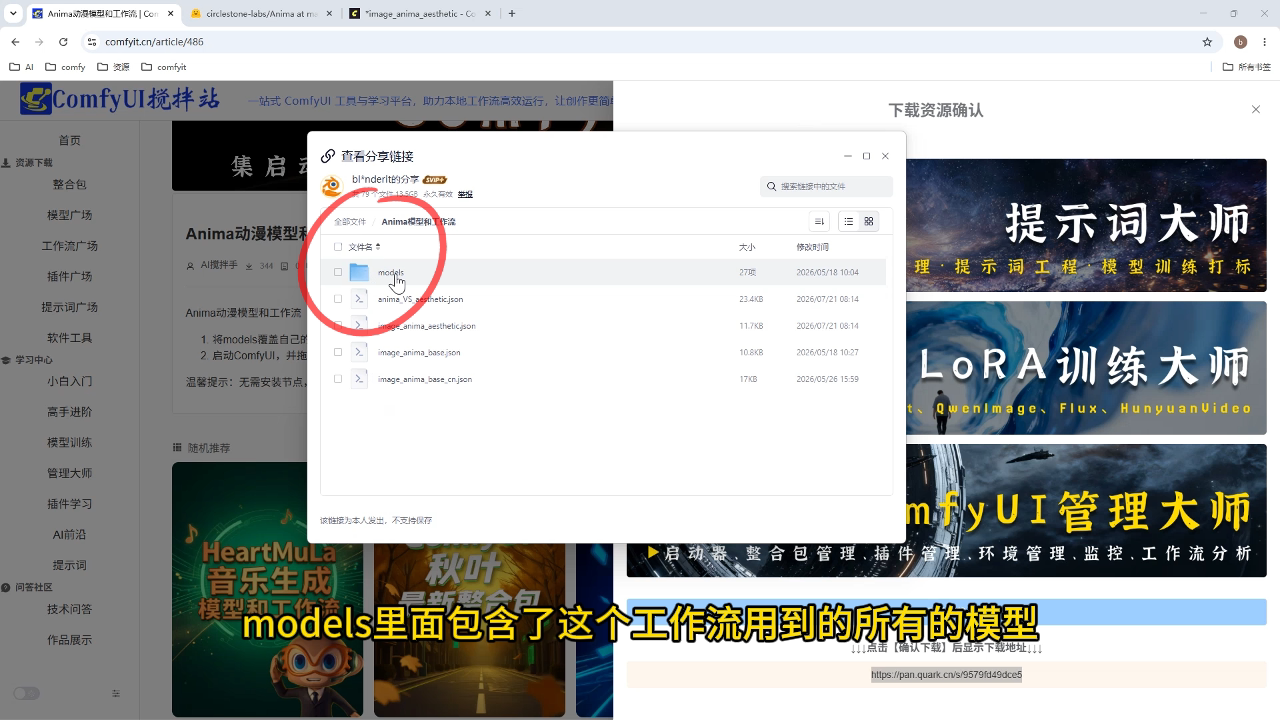The height and width of the screenshot is (720, 1280).
Task: Open 工作流广场 in the sidebar
Action: tap(69, 246)
